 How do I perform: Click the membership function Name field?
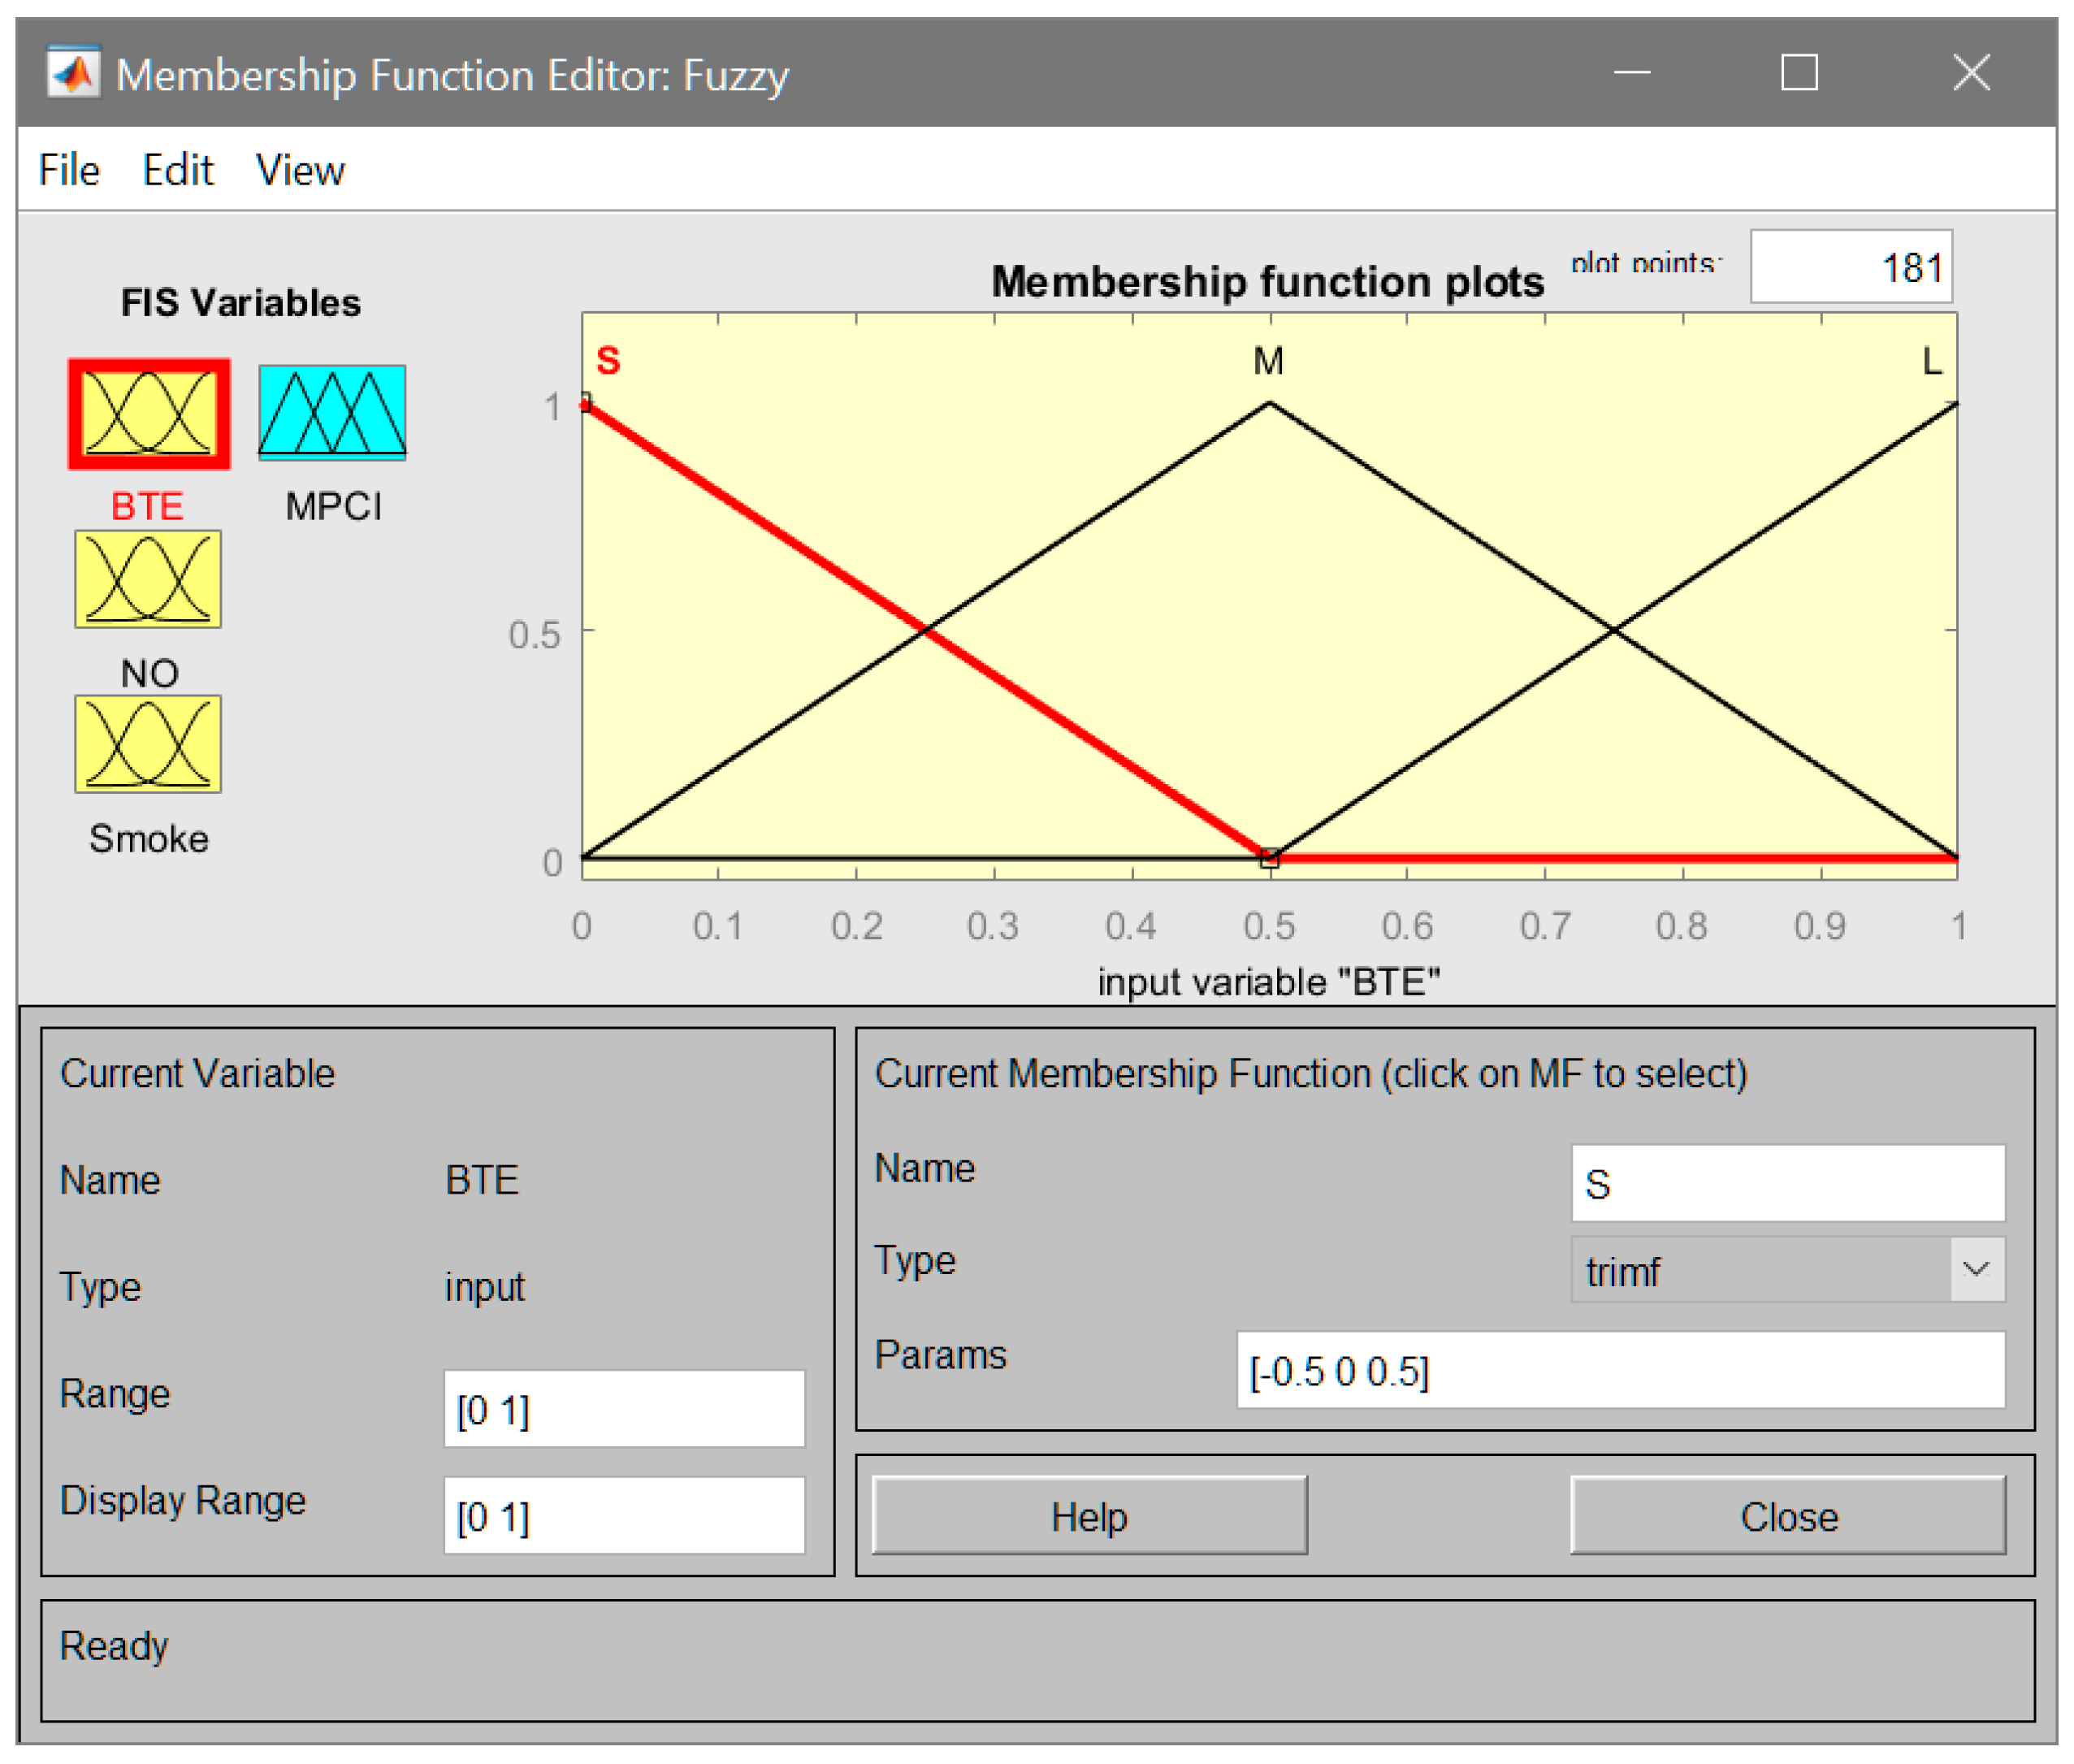(1787, 1183)
